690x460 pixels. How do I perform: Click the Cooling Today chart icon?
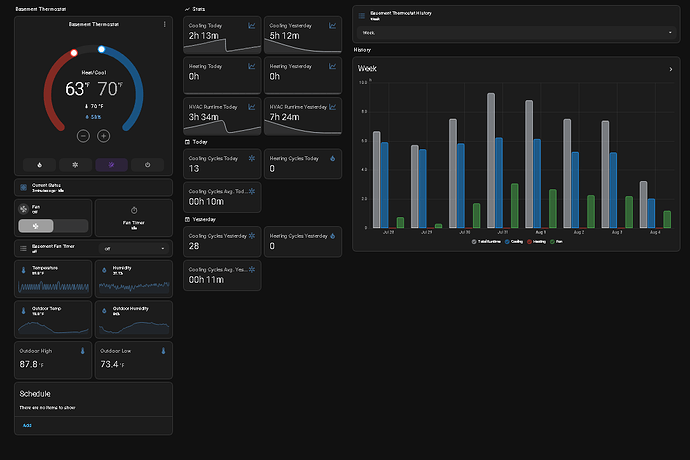tap(252, 26)
